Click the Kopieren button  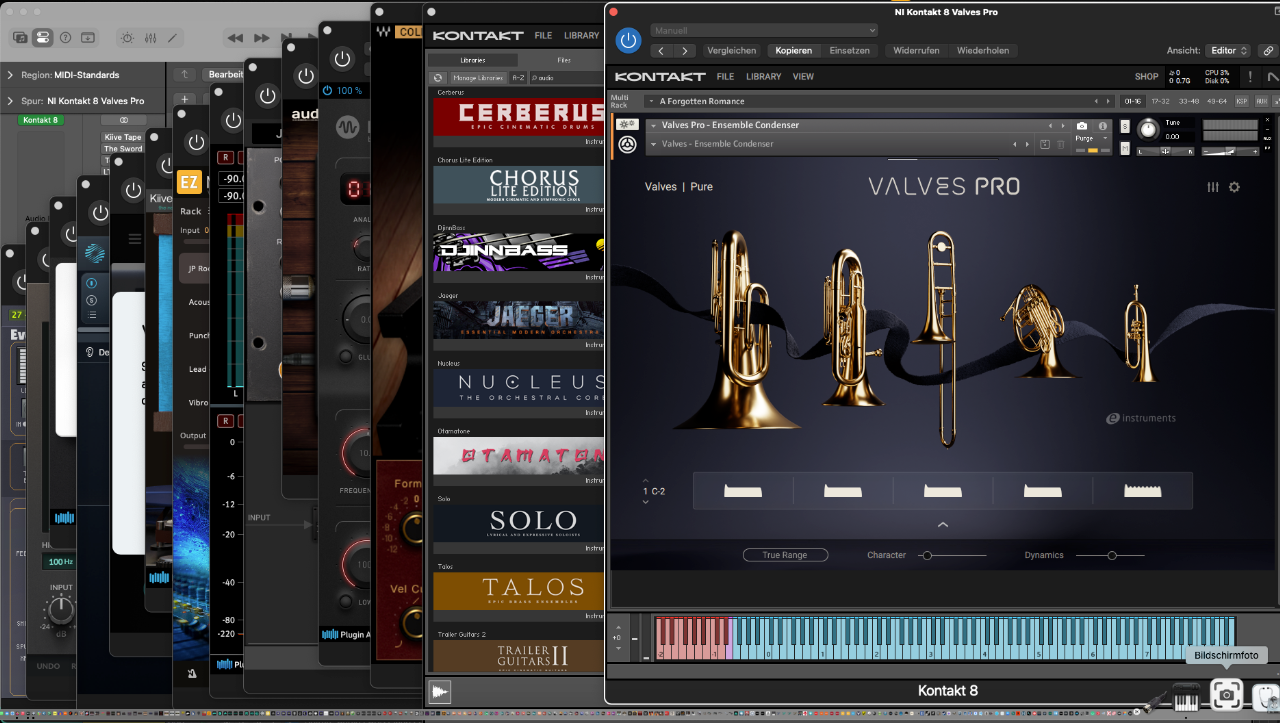click(x=794, y=50)
